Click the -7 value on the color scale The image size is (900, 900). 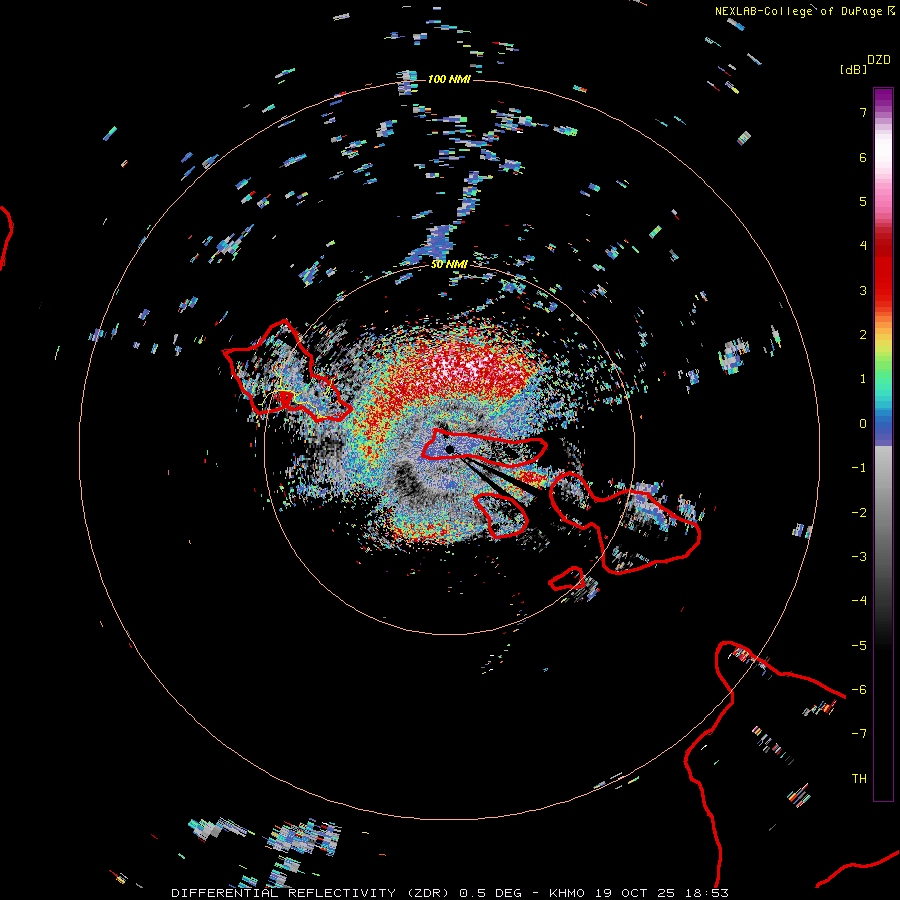click(x=859, y=734)
